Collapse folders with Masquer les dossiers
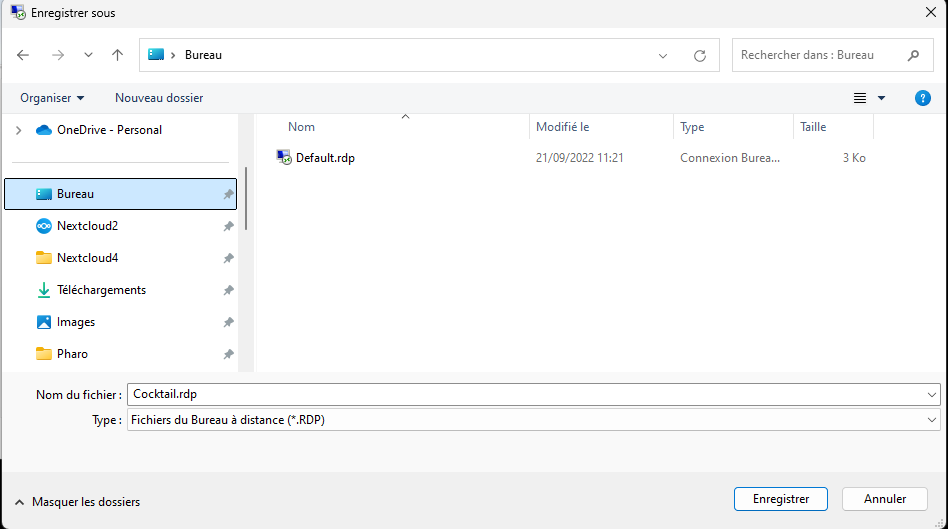This screenshot has height=529, width=948. pos(77,502)
